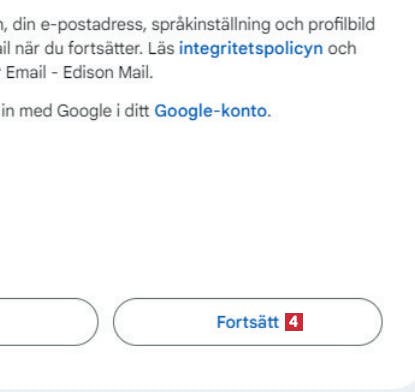Image resolution: width=415 pixels, height=392 pixels.
Task: Open the Google-konto link
Action: 213,111
